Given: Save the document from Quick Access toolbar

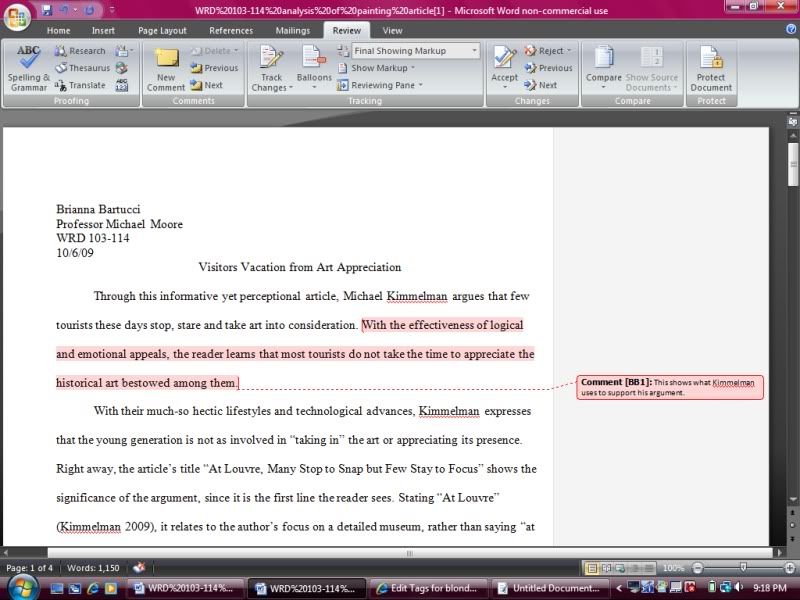Looking at the screenshot, I should click(47, 10).
